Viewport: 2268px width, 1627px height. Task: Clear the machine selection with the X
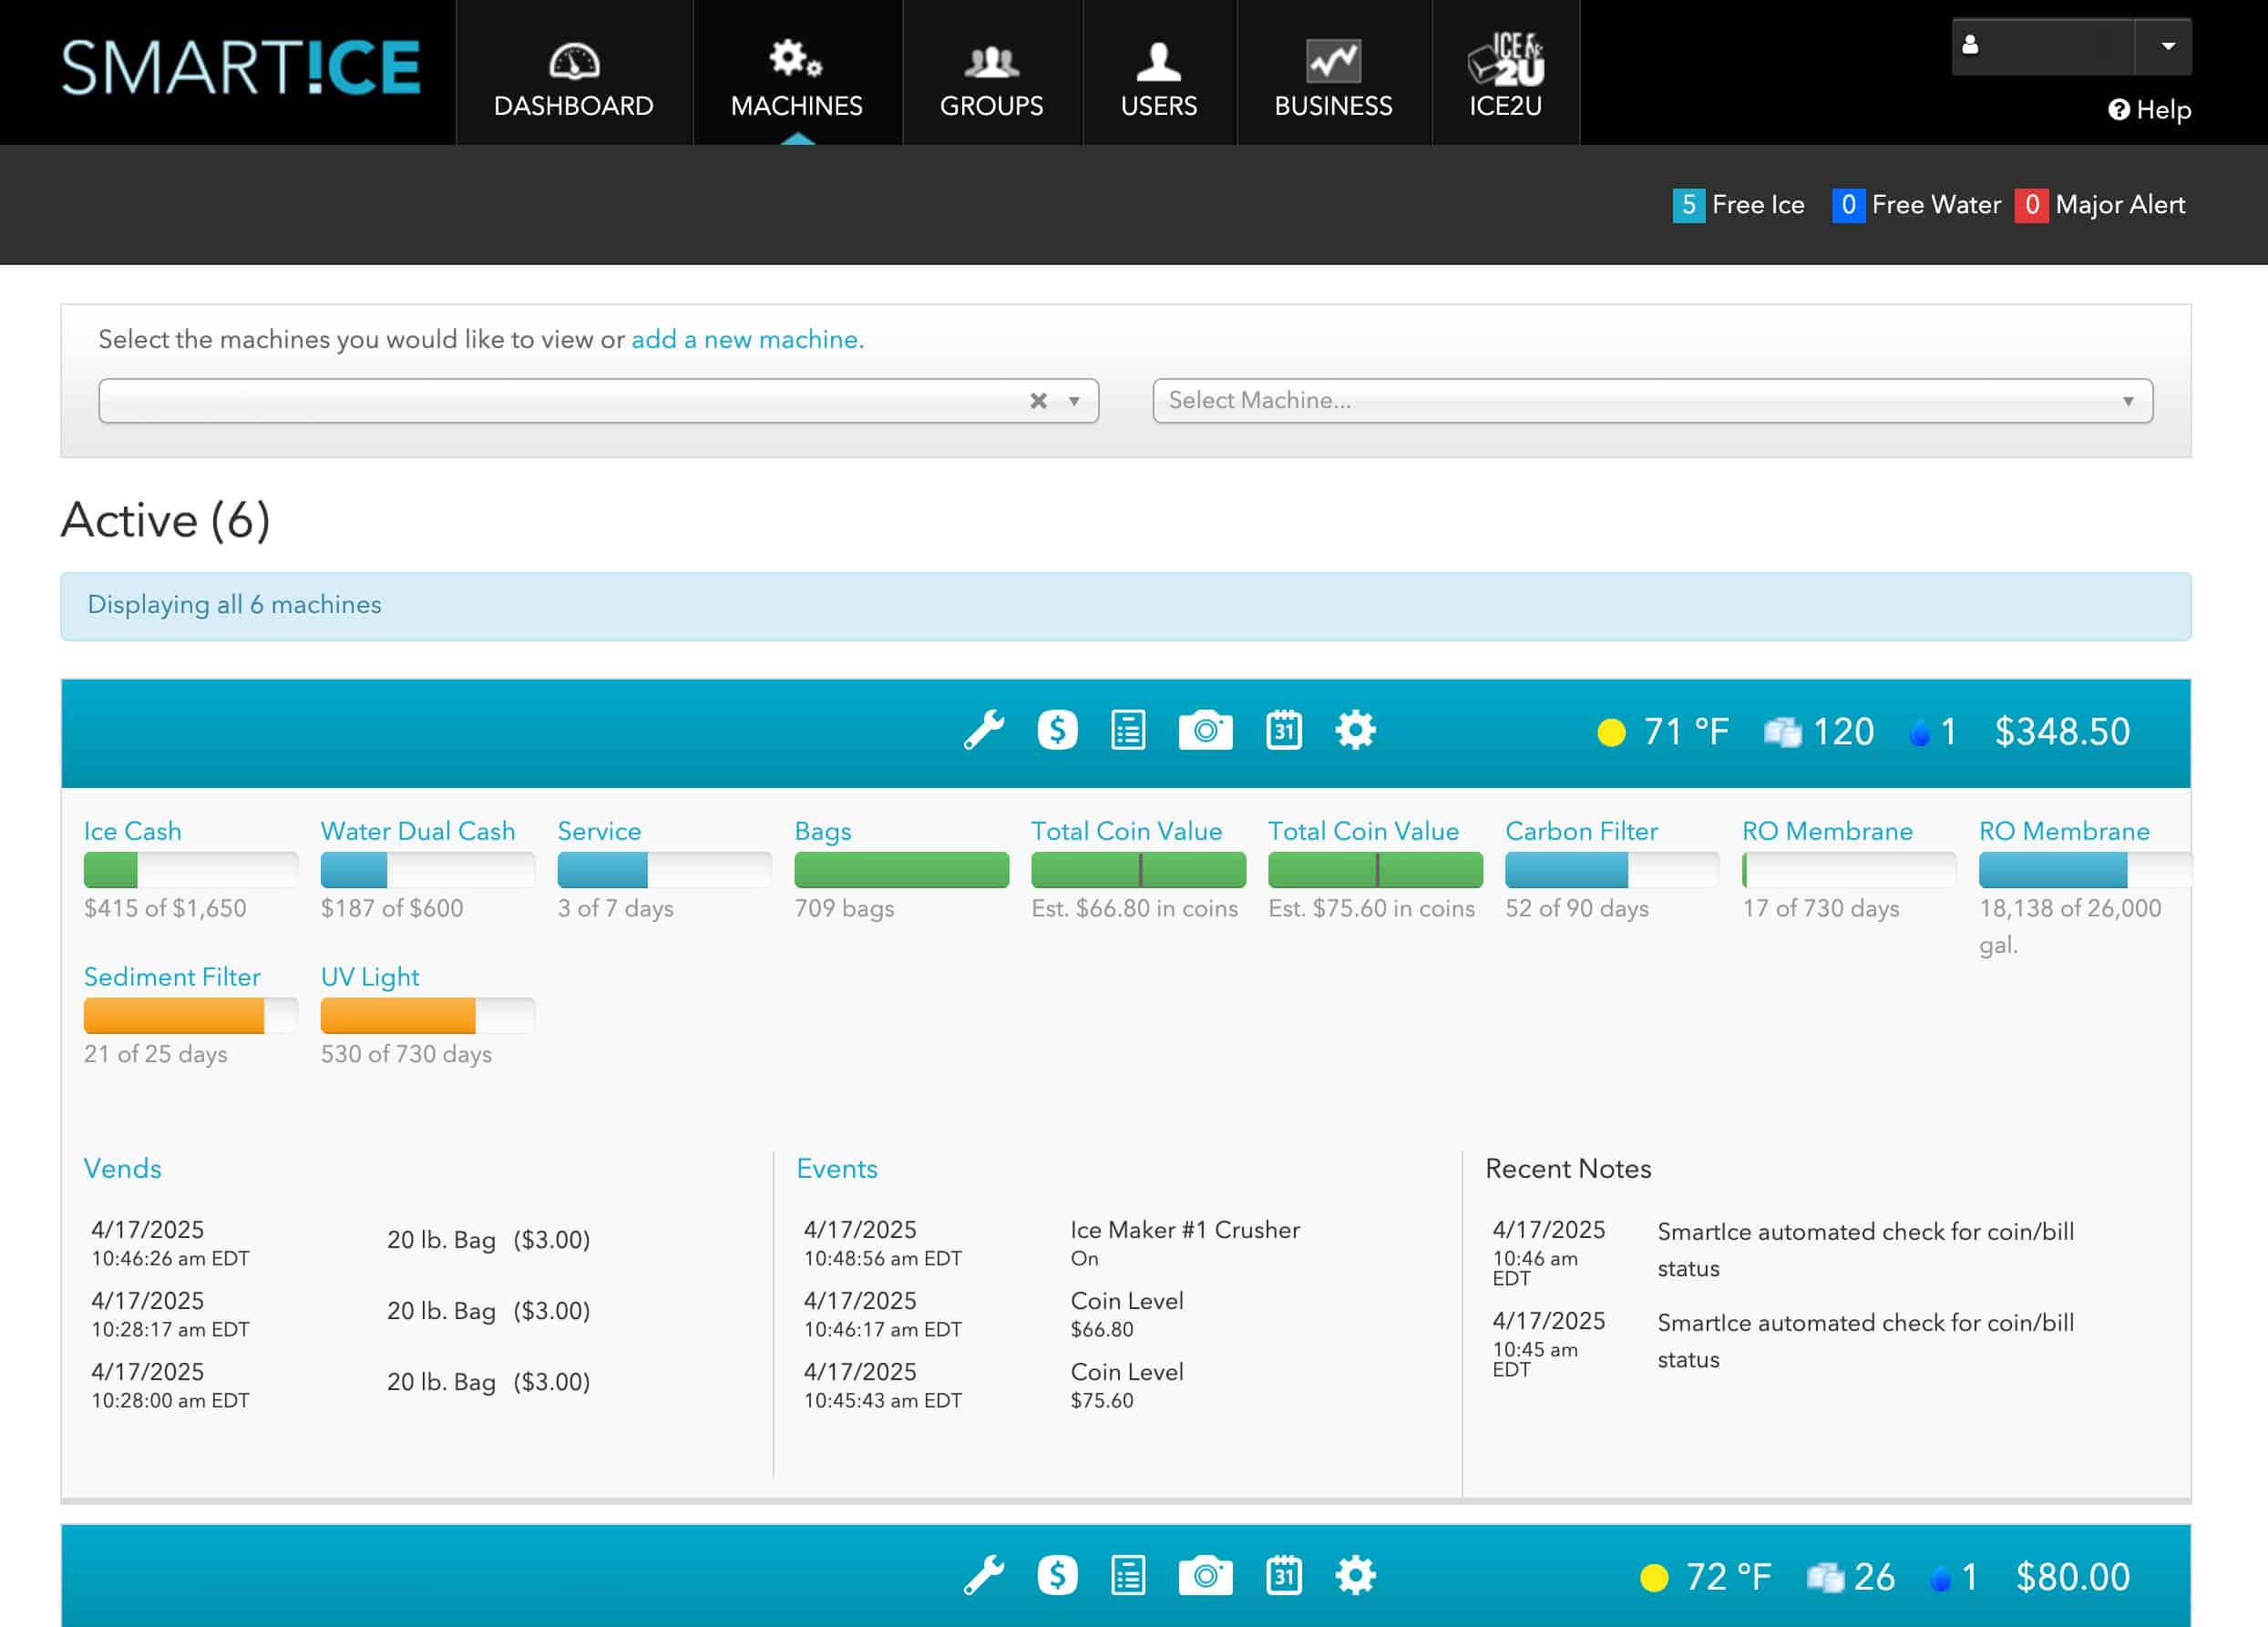coord(1040,400)
